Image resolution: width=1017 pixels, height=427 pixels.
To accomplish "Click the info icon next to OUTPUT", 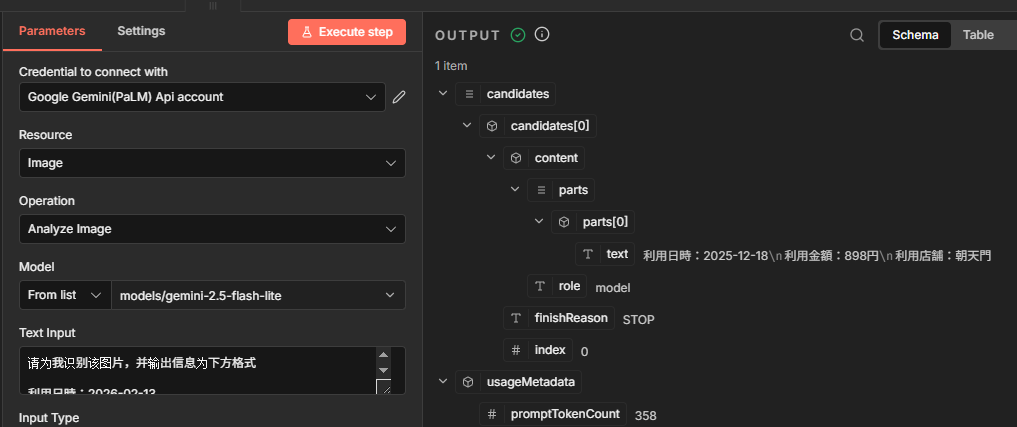I will [542, 35].
